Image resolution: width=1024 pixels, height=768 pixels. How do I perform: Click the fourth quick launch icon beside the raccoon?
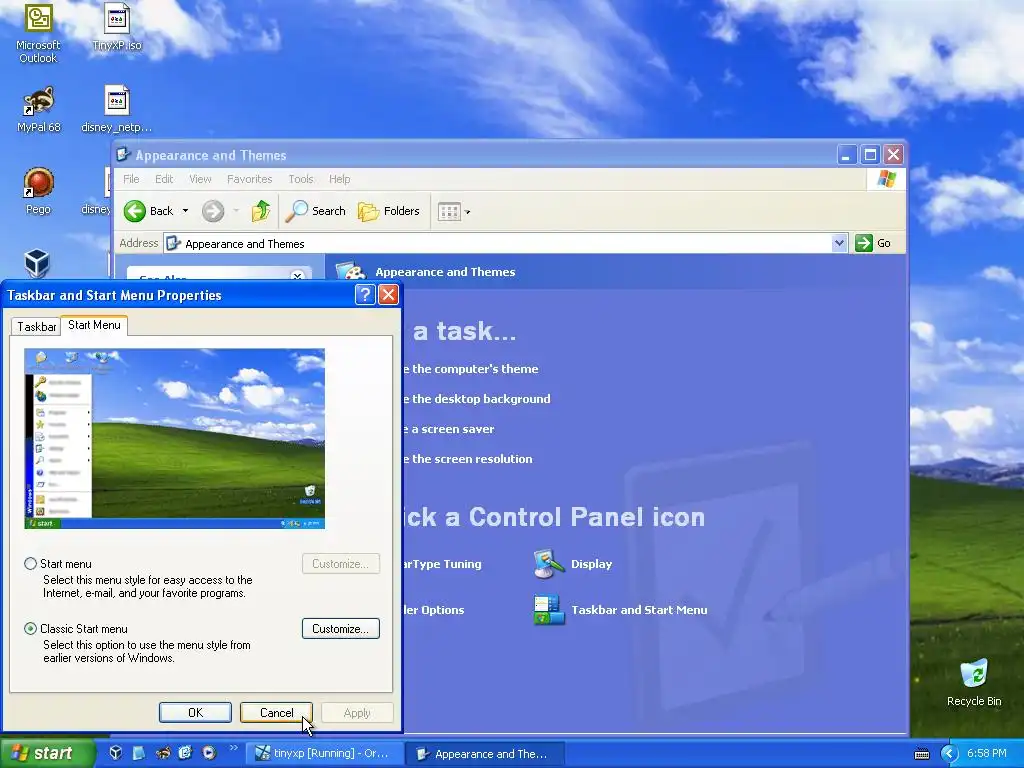coord(185,753)
